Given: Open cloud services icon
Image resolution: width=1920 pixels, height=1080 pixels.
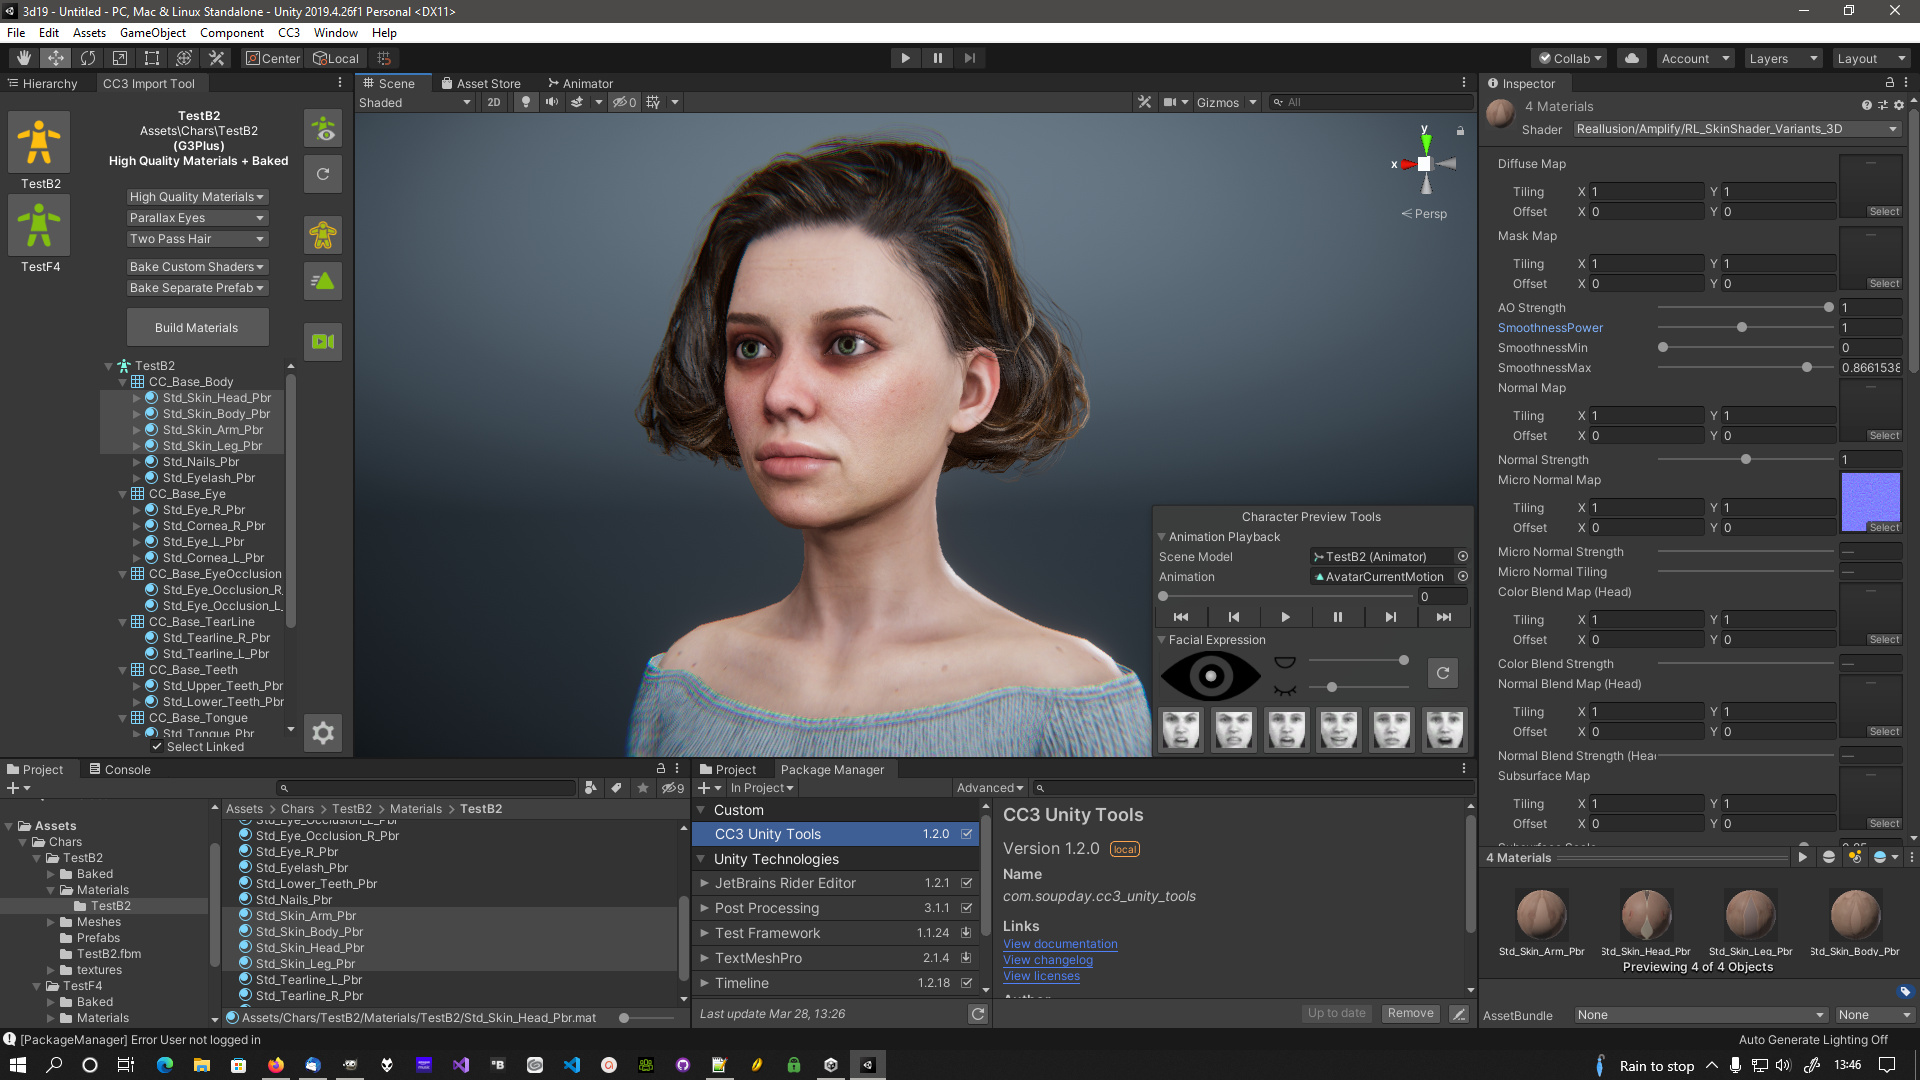Looking at the screenshot, I should point(1632,58).
